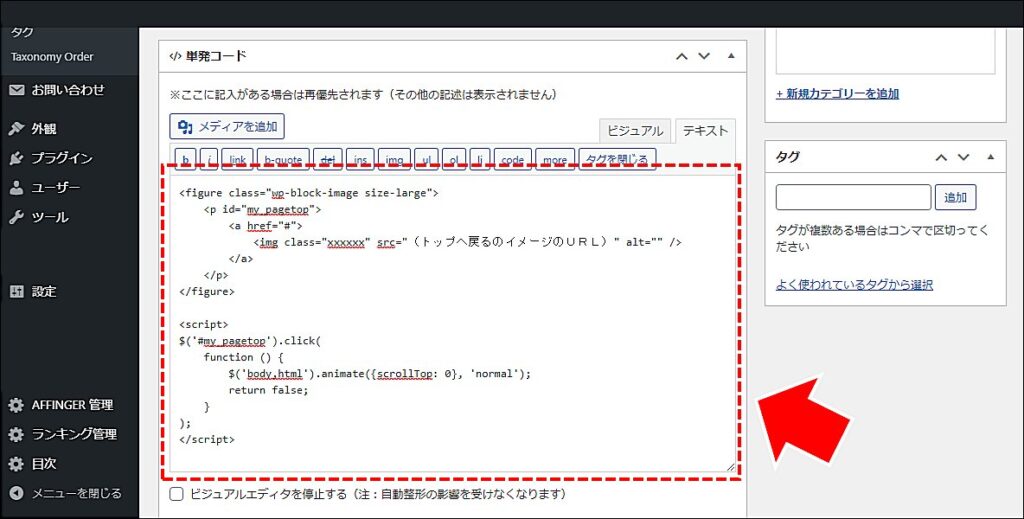Click the 'function () {' code line
Screen dimensions: 1024x519
coord(244,357)
